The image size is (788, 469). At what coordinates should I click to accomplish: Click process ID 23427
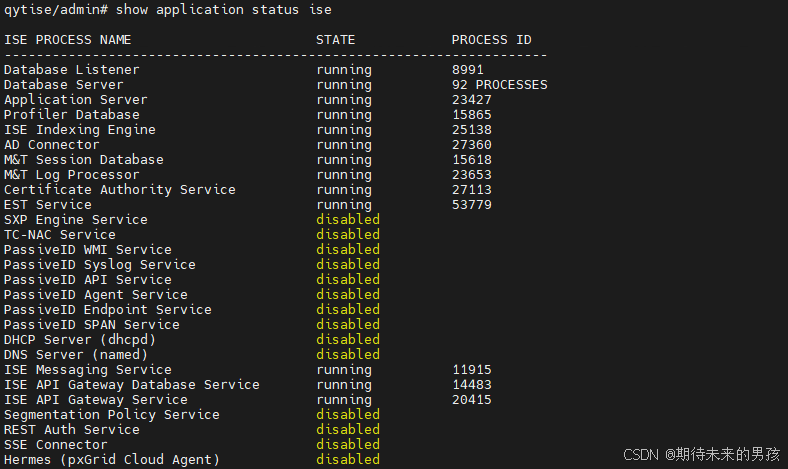(472, 100)
